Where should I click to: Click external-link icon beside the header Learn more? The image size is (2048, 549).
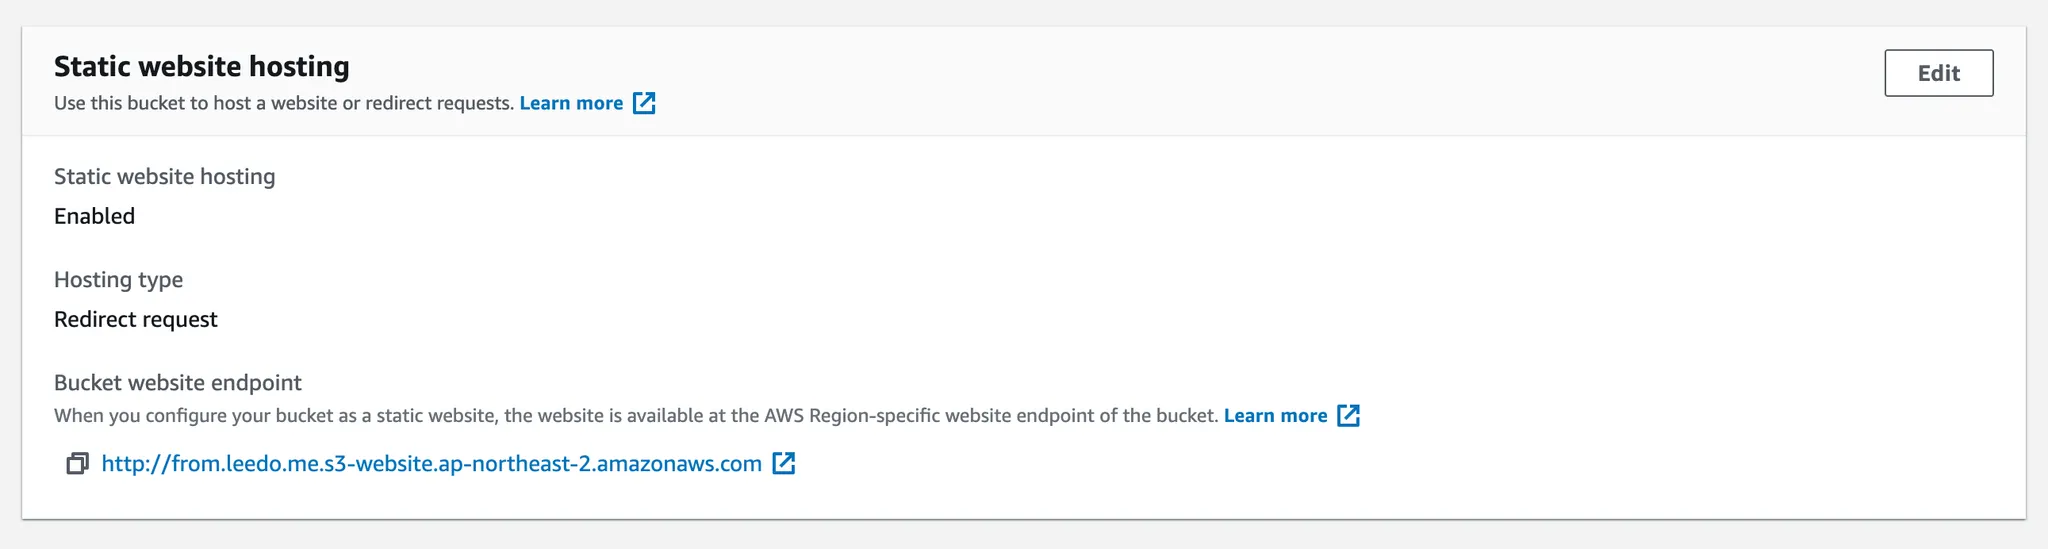[x=644, y=103]
